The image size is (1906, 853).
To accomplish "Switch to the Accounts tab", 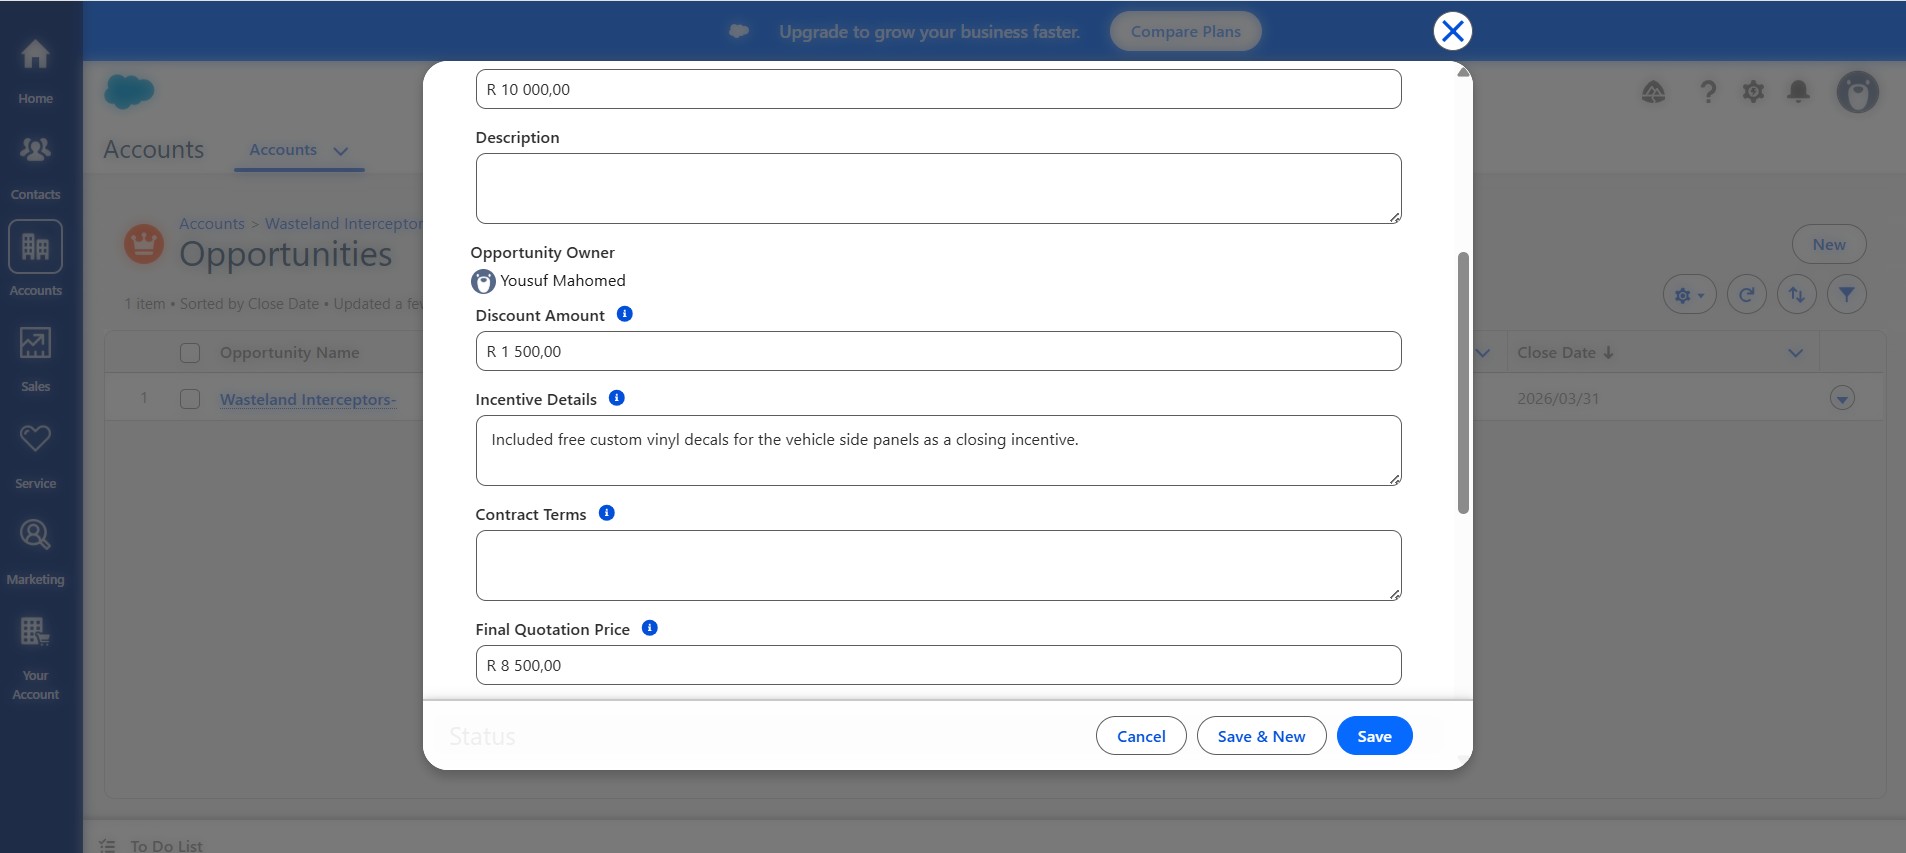I will point(283,150).
